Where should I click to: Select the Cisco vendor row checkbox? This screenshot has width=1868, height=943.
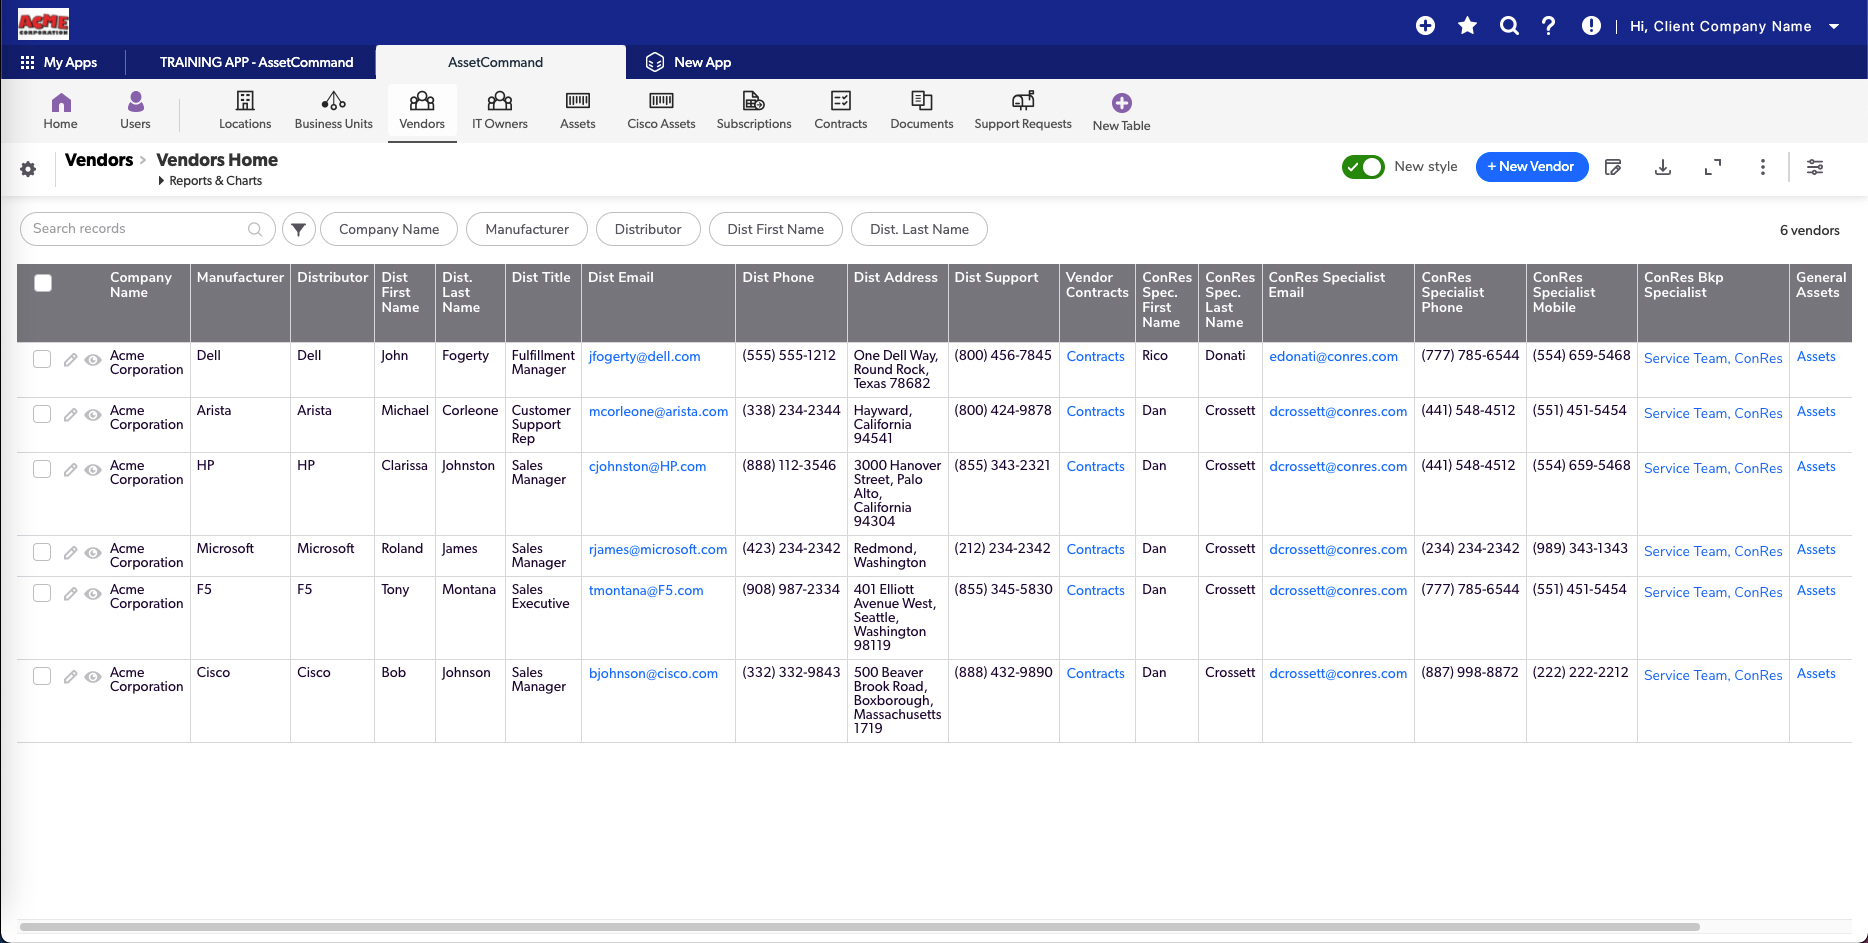tap(42, 676)
